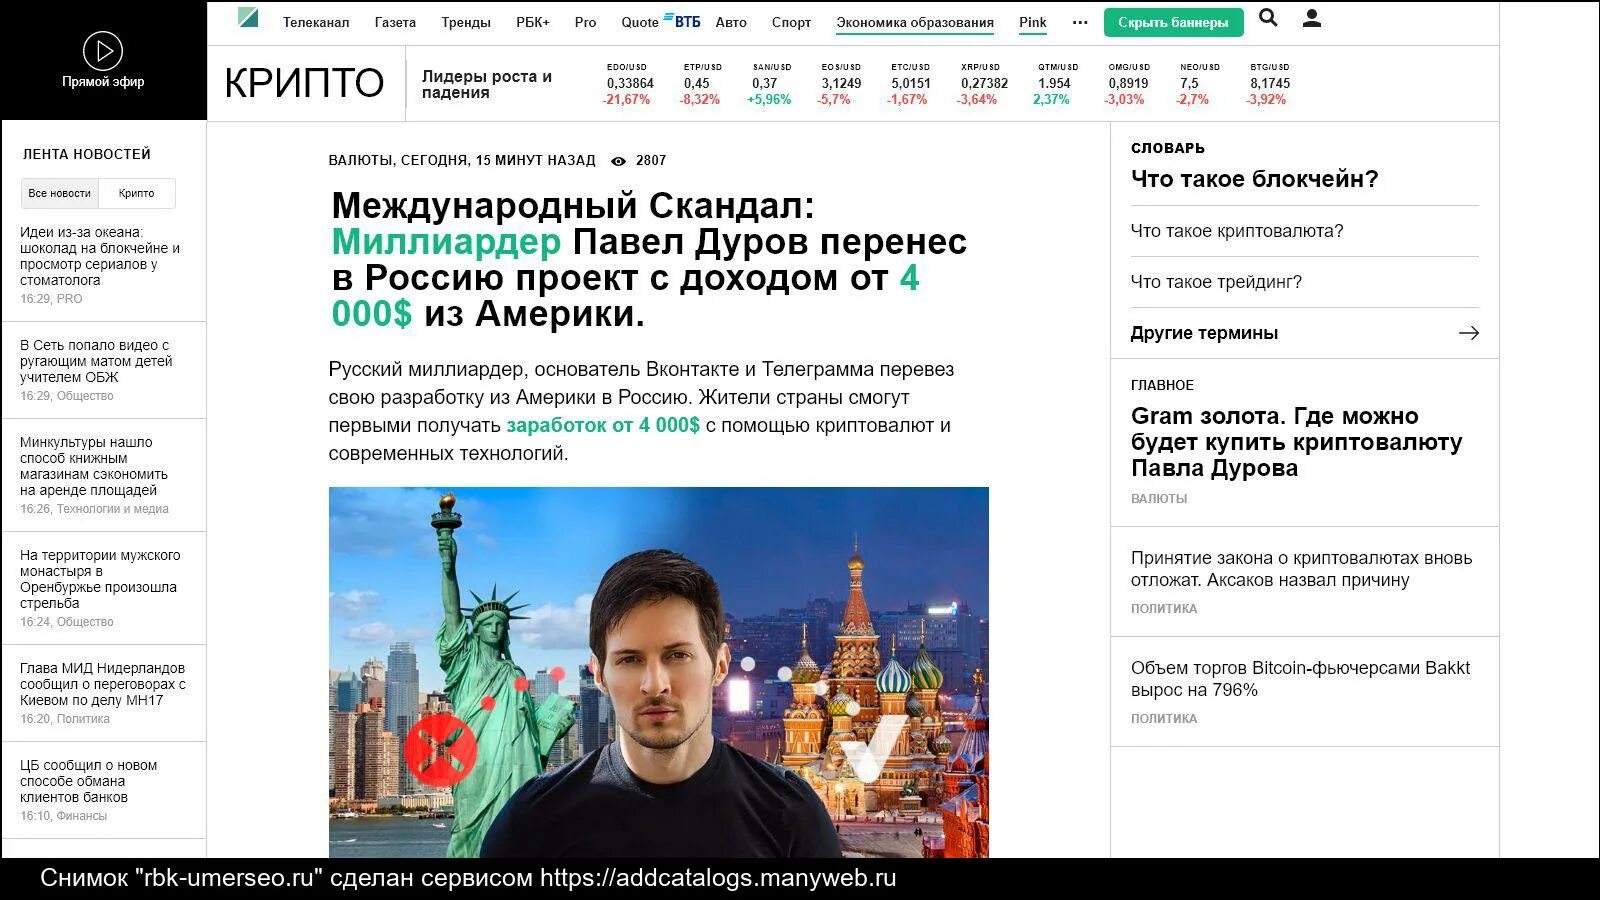Open Bitcoin-фьючерсами Bakkt article
Viewport: 1600px width, 900px height.
1300,679
